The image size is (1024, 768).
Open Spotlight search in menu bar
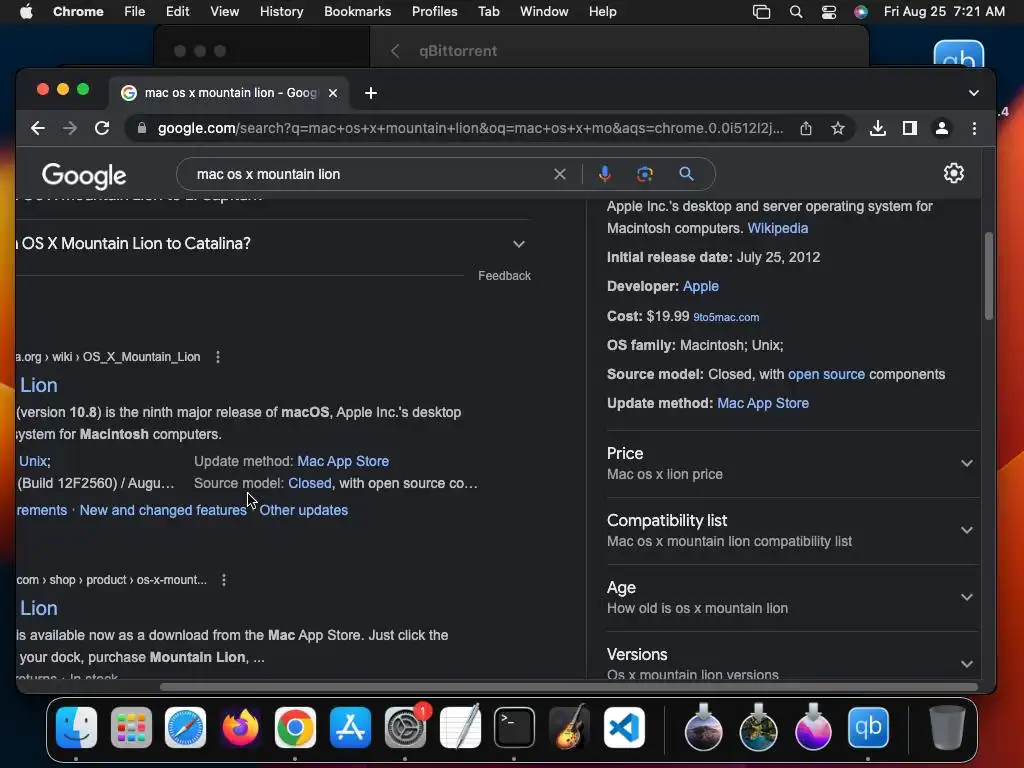pyautogui.click(x=795, y=12)
